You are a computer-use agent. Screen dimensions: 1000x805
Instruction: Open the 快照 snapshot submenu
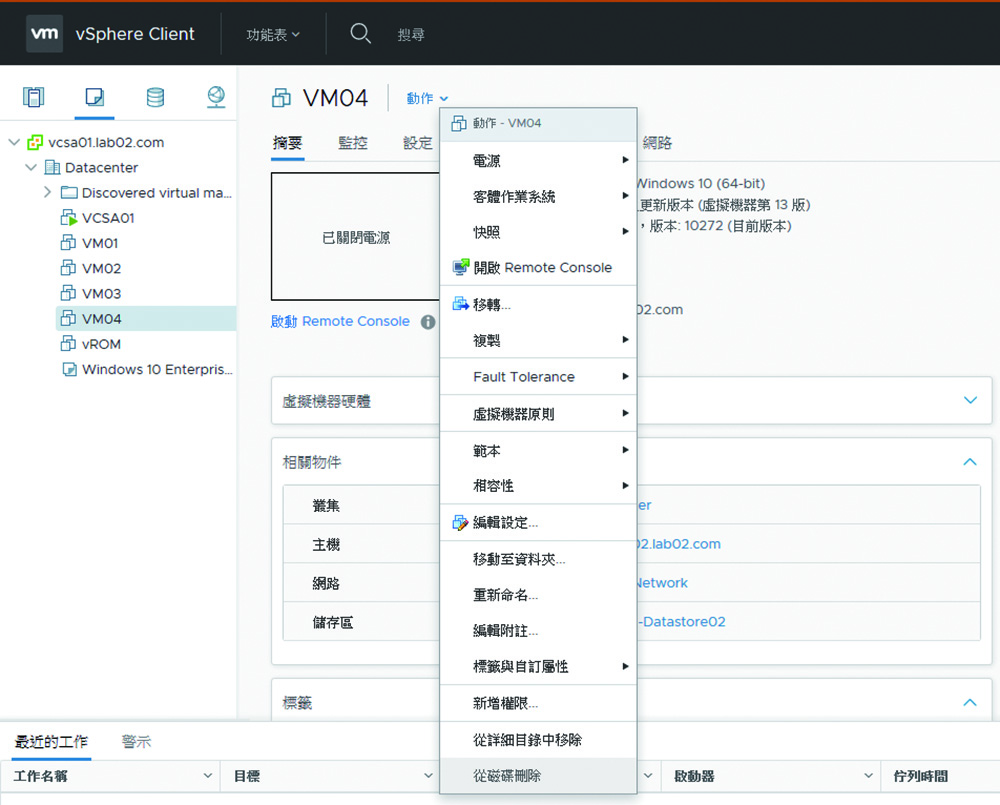538,232
